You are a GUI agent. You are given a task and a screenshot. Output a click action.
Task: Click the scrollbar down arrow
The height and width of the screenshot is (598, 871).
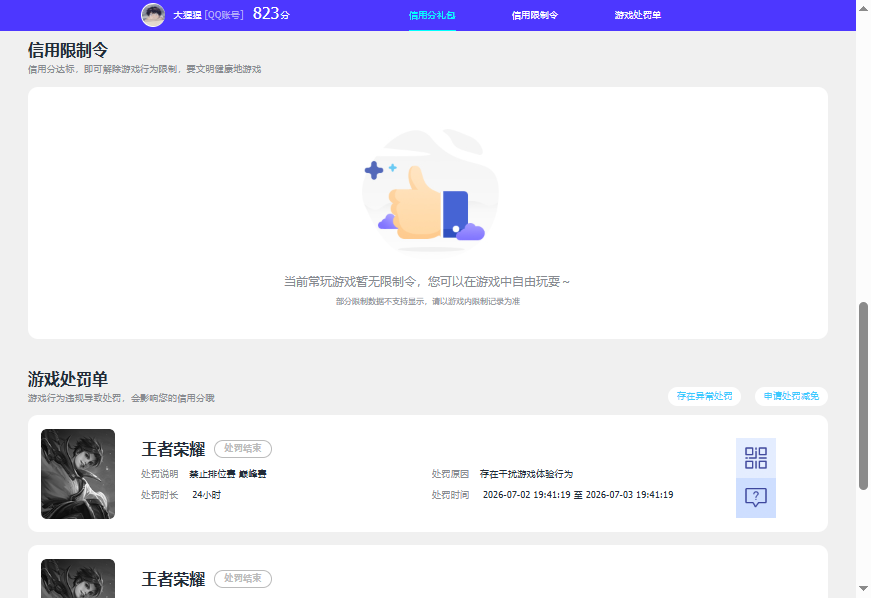[x=863, y=589]
